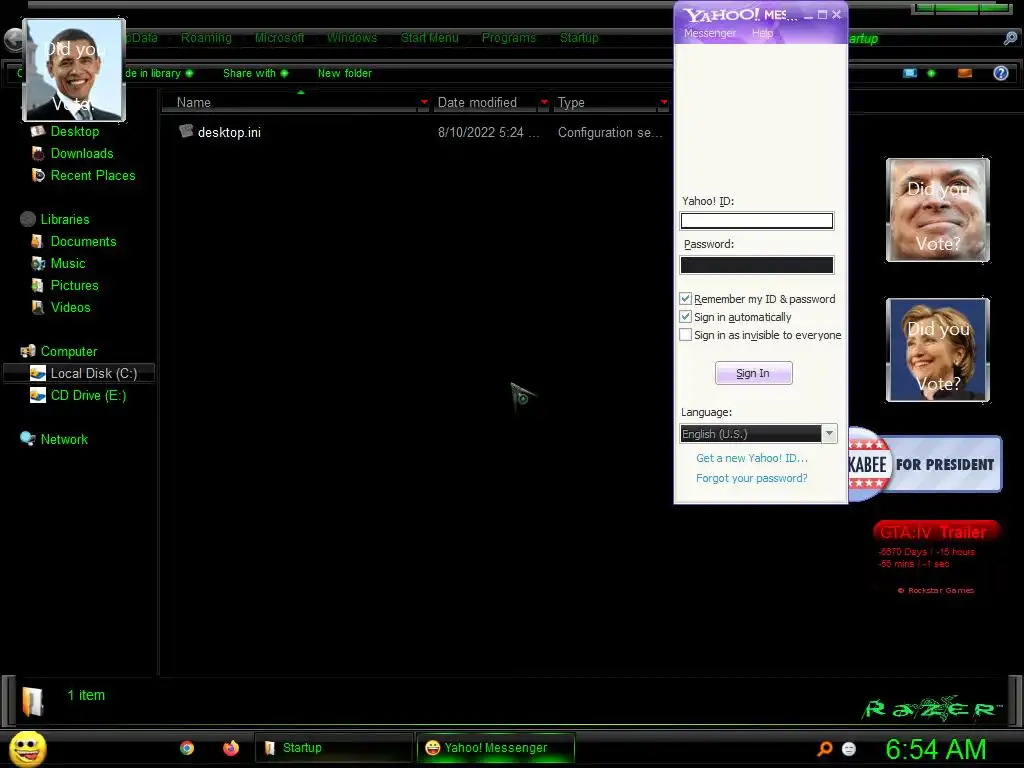Click the Desktop folder icon in sidebar
Viewport: 1024px width, 768px height.
(38, 131)
